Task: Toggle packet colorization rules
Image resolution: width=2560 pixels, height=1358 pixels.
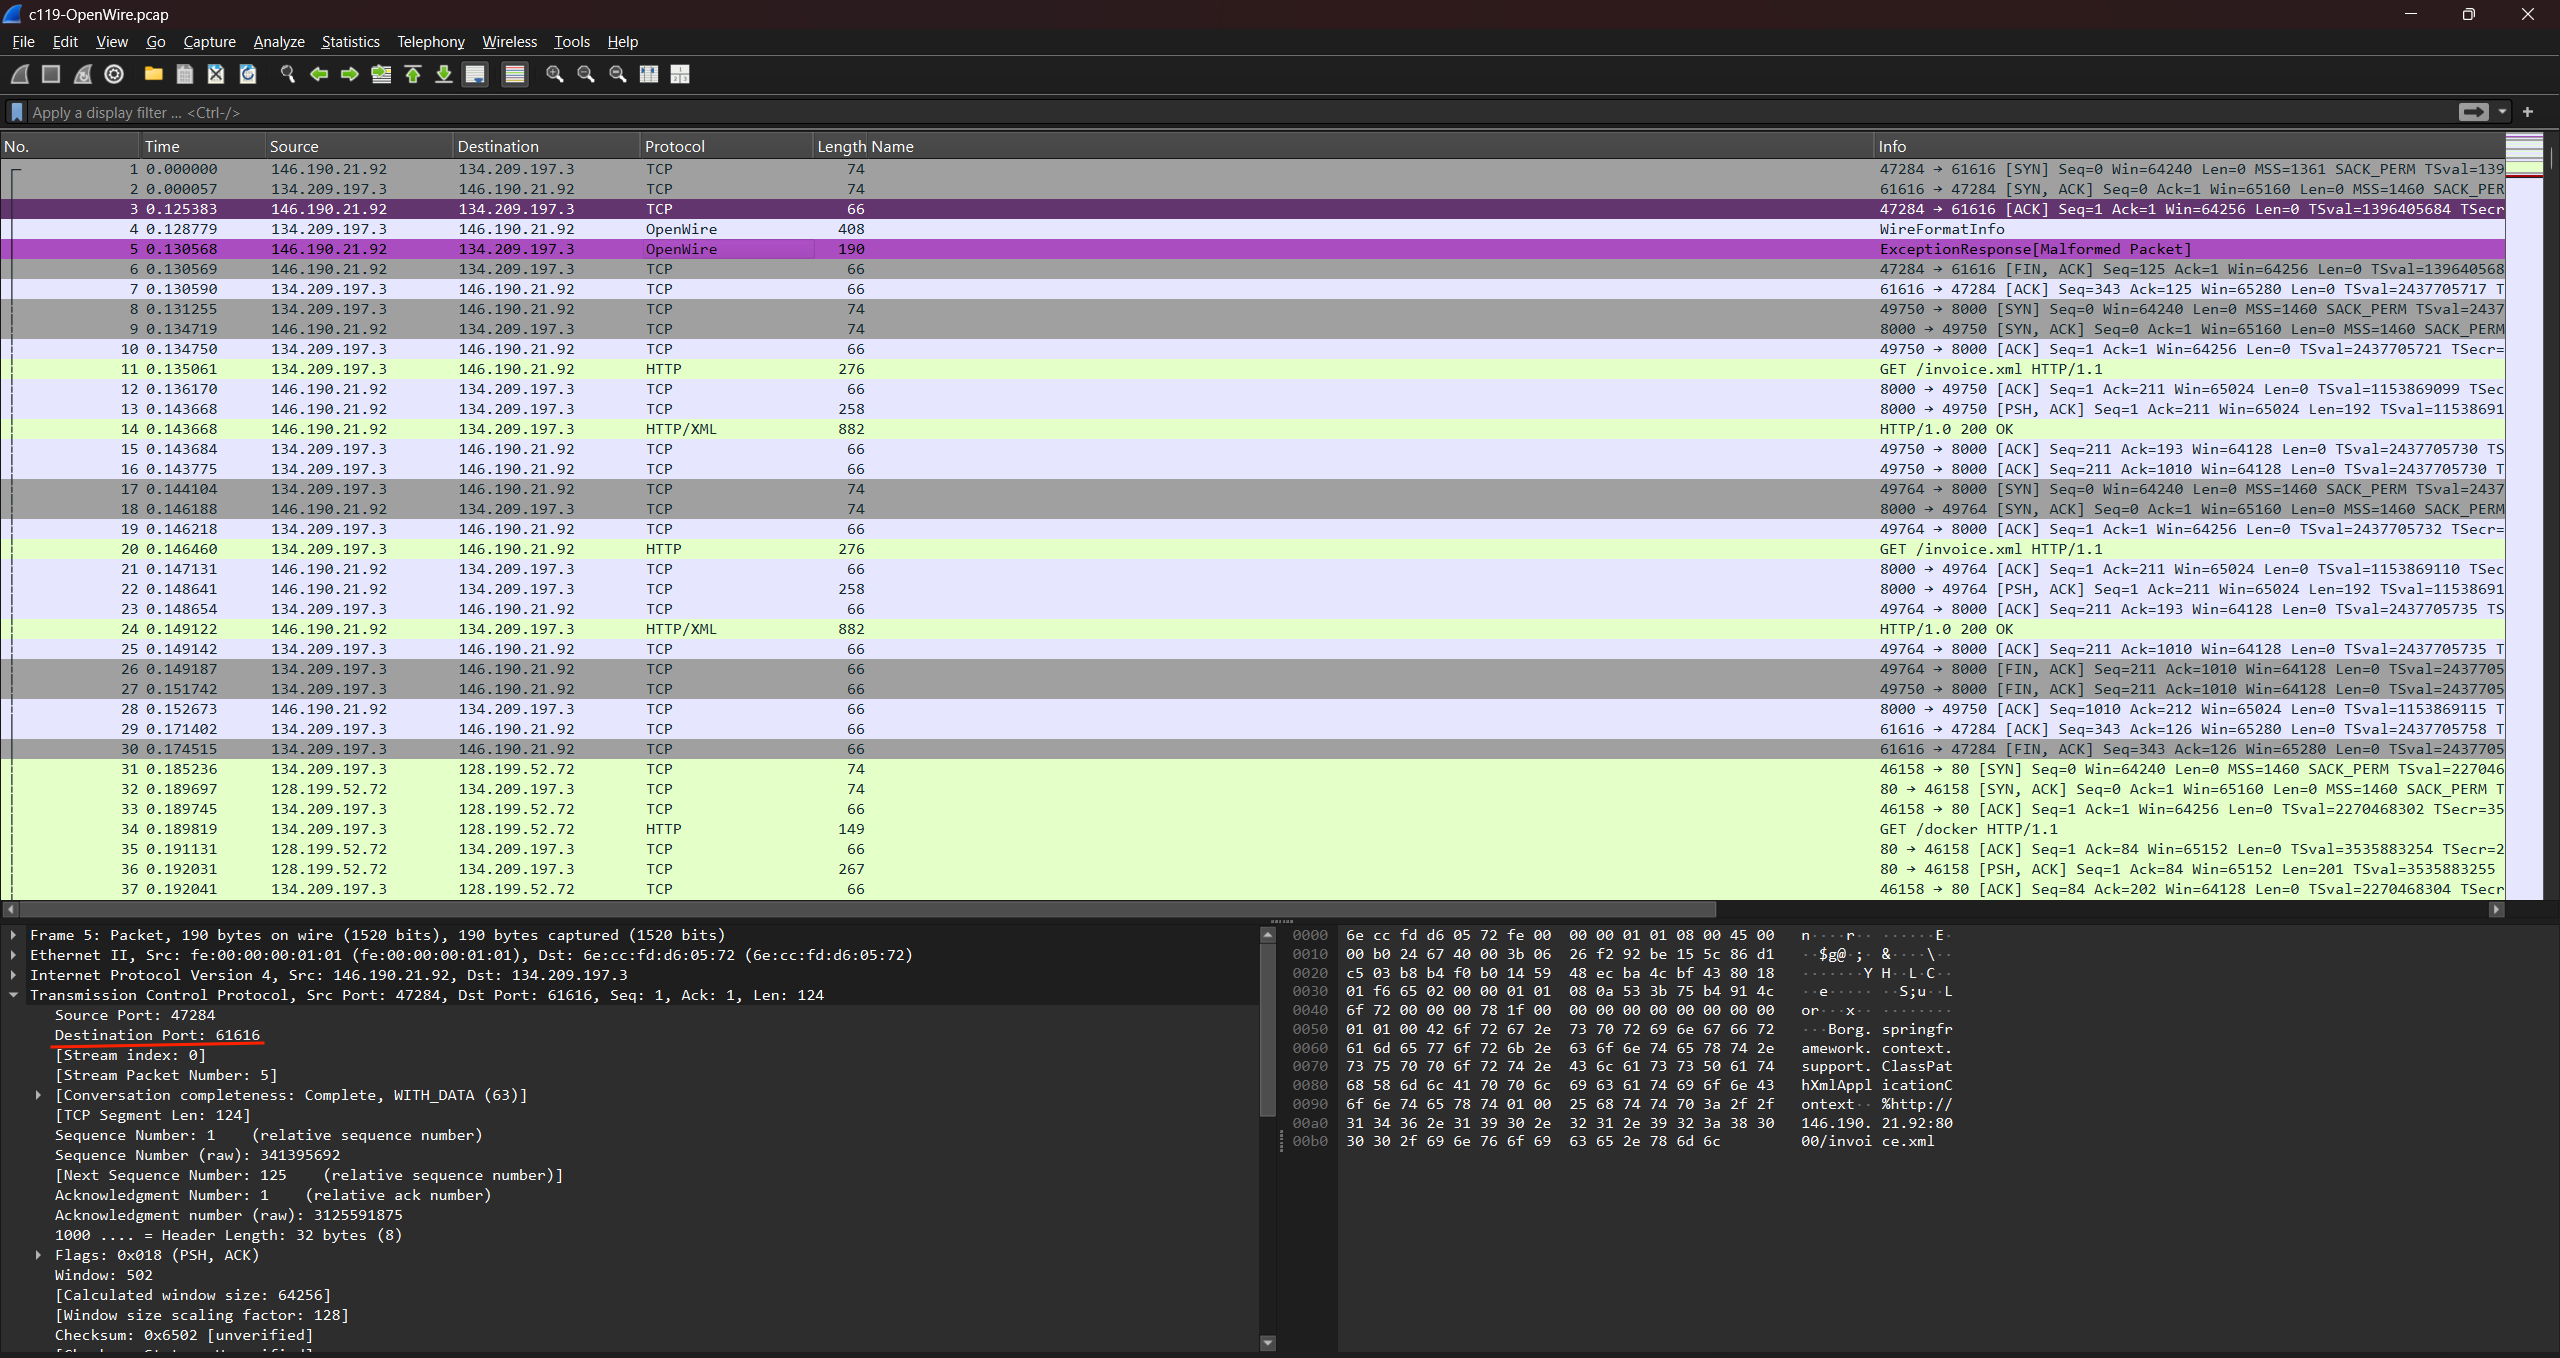Action: click(x=515, y=74)
